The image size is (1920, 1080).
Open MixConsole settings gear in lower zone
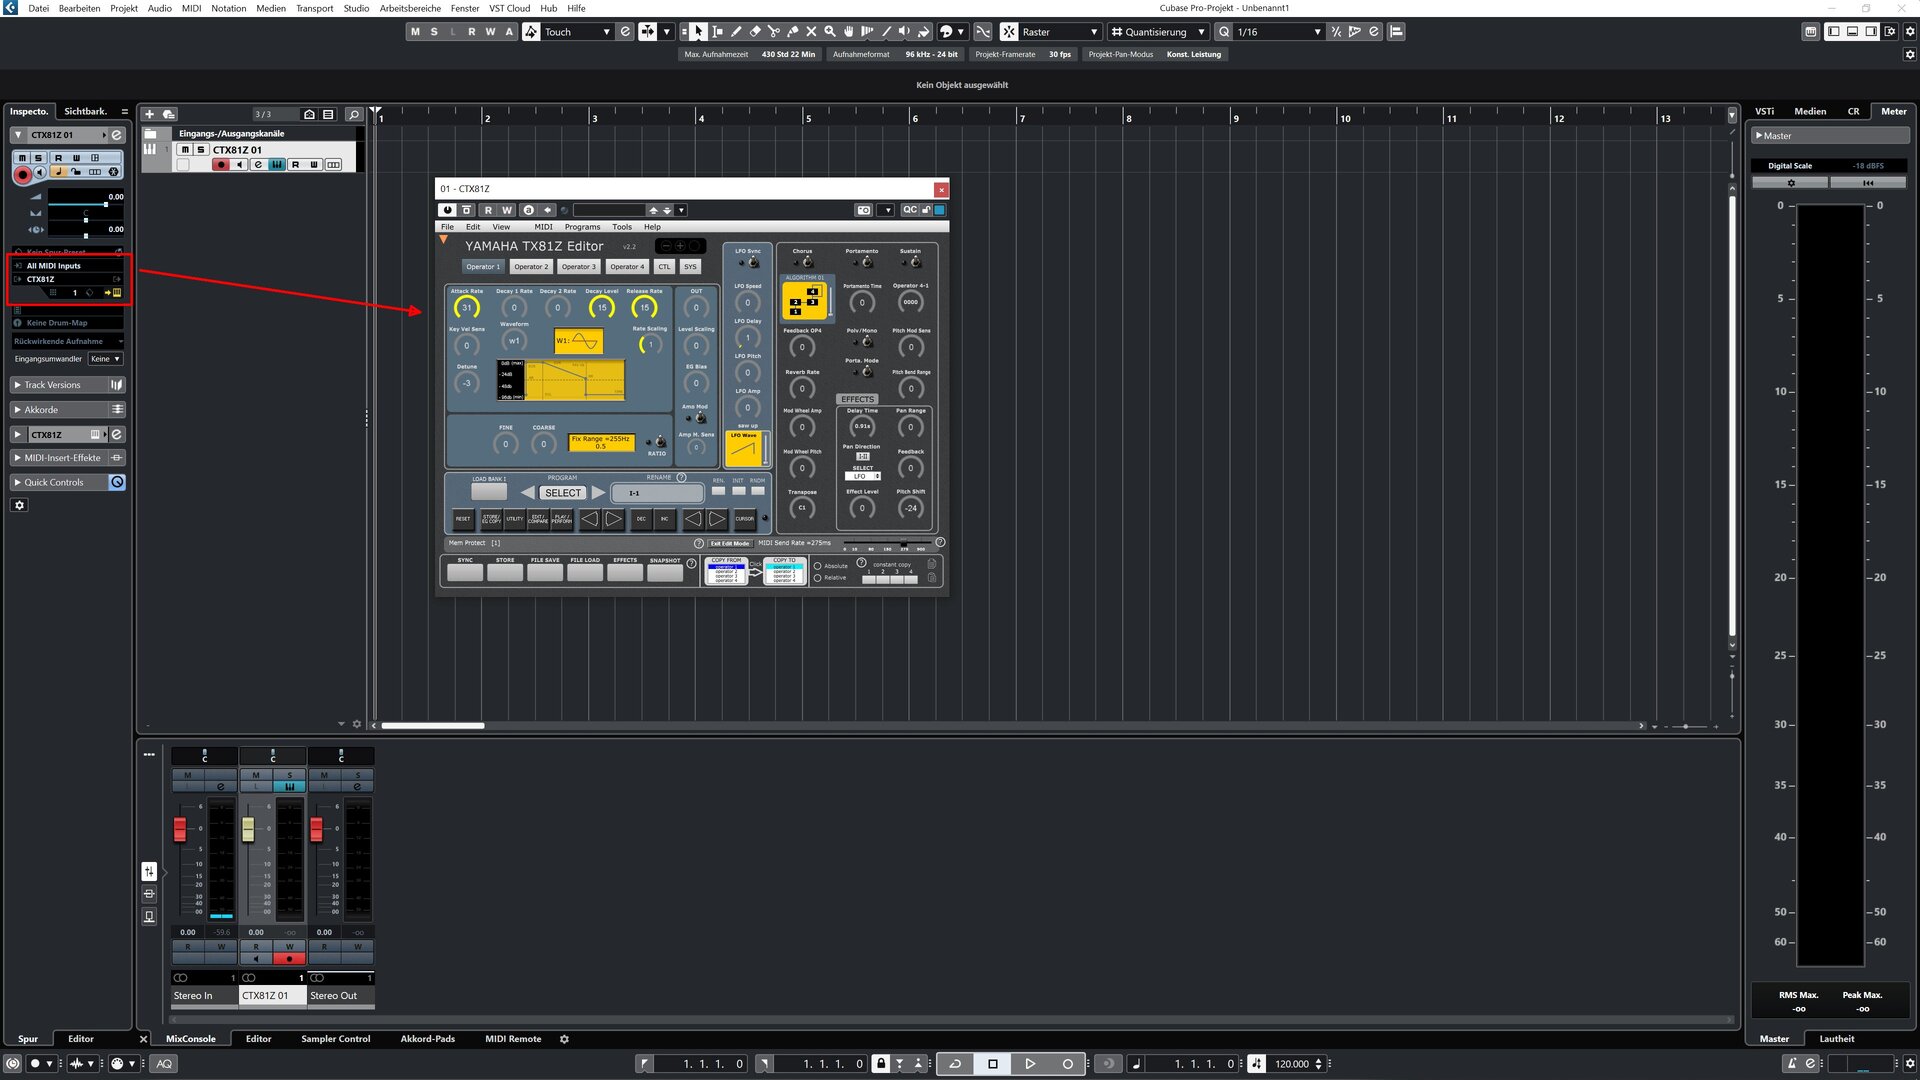[x=564, y=1039]
